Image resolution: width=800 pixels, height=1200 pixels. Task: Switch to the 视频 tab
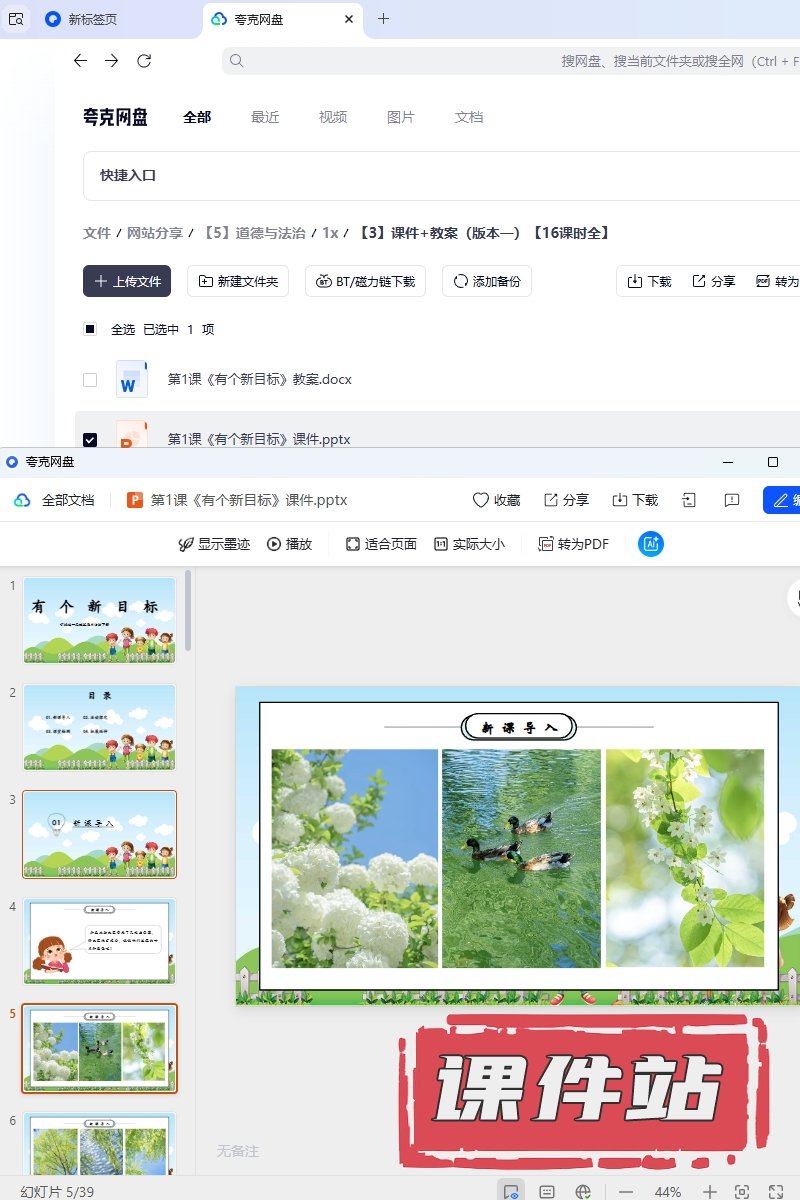[x=333, y=117]
